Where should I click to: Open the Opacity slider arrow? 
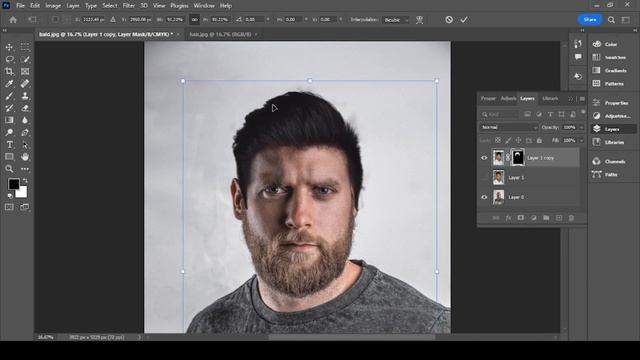click(x=582, y=127)
